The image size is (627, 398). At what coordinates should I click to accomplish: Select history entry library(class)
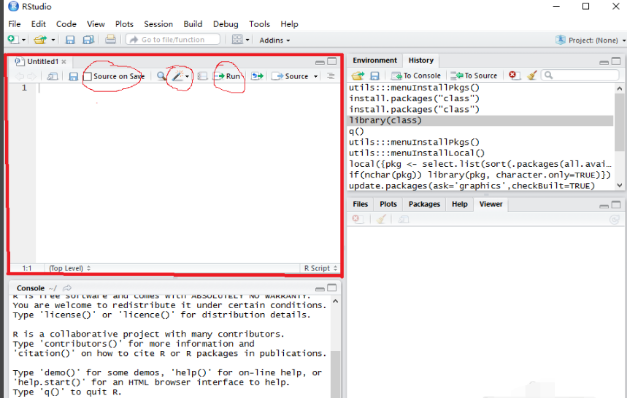(481, 120)
